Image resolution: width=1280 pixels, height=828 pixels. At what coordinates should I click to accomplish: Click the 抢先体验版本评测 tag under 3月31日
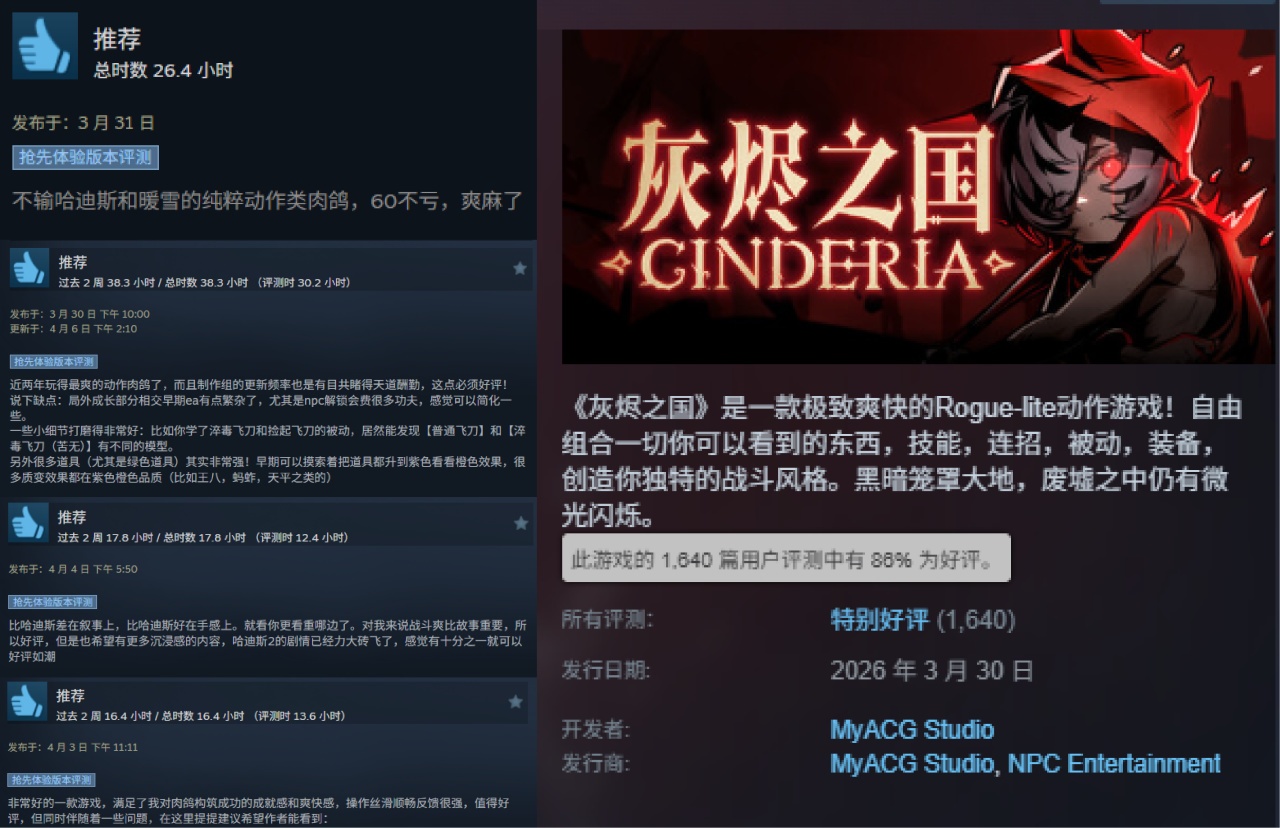click(x=86, y=157)
